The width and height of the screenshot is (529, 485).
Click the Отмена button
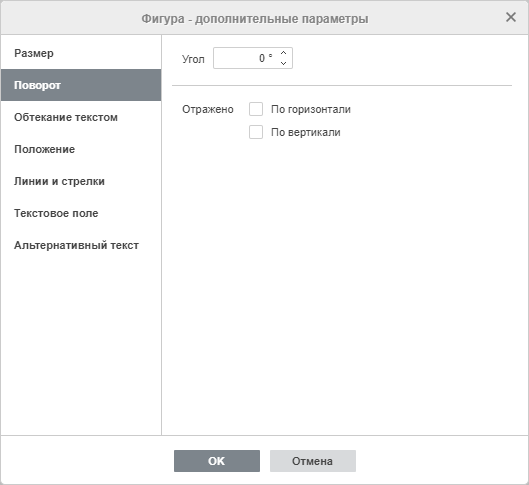pyautogui.click(x=313, y=461)
